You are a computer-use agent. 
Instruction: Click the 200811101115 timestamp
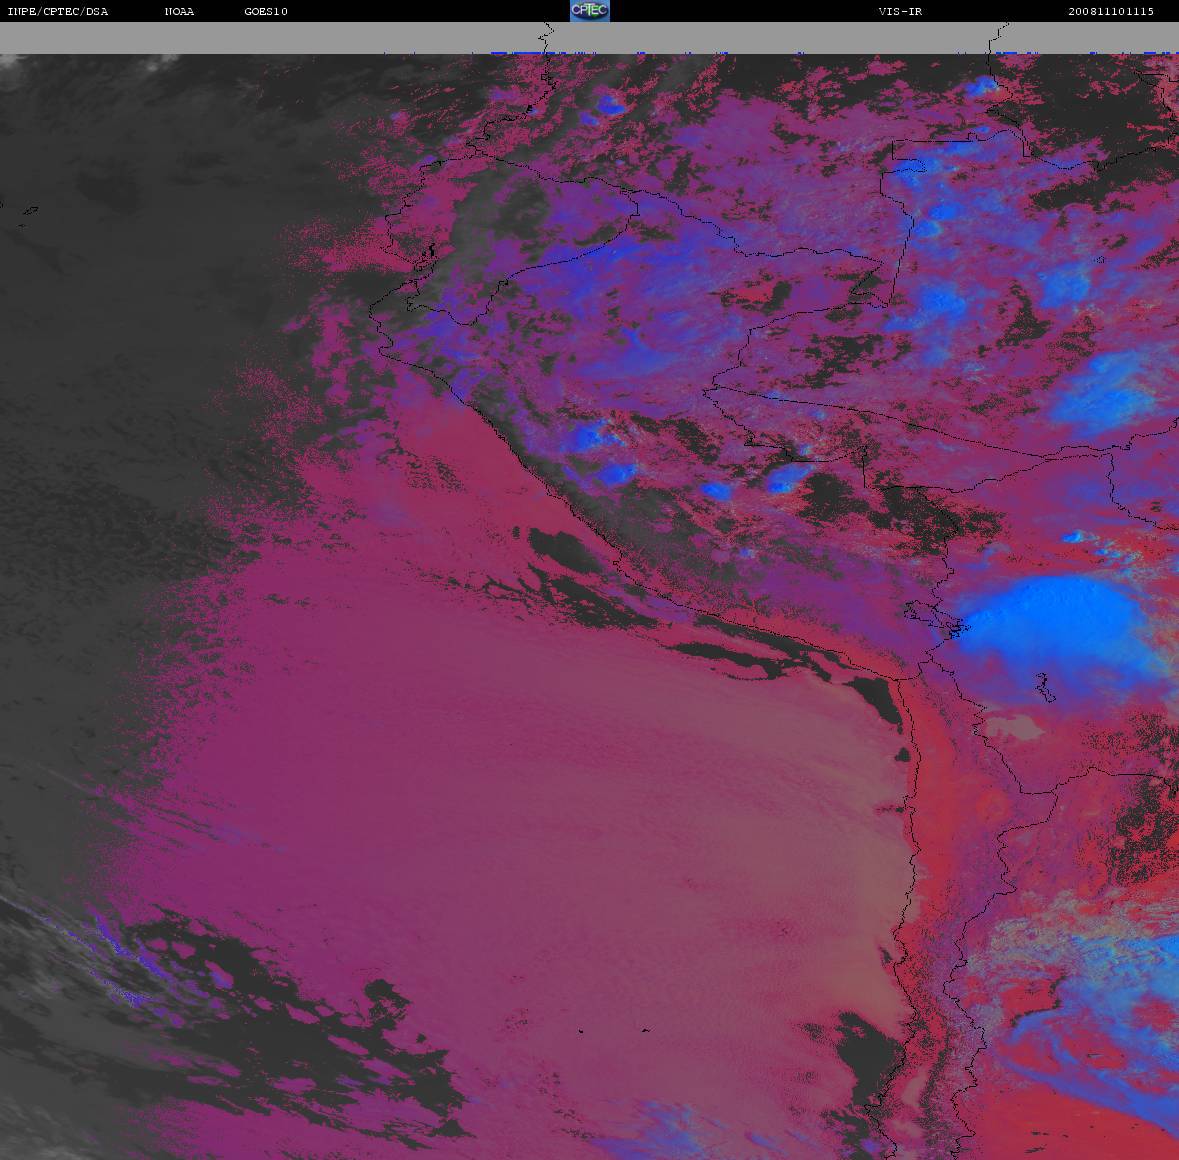click(x=1111, y=11)
